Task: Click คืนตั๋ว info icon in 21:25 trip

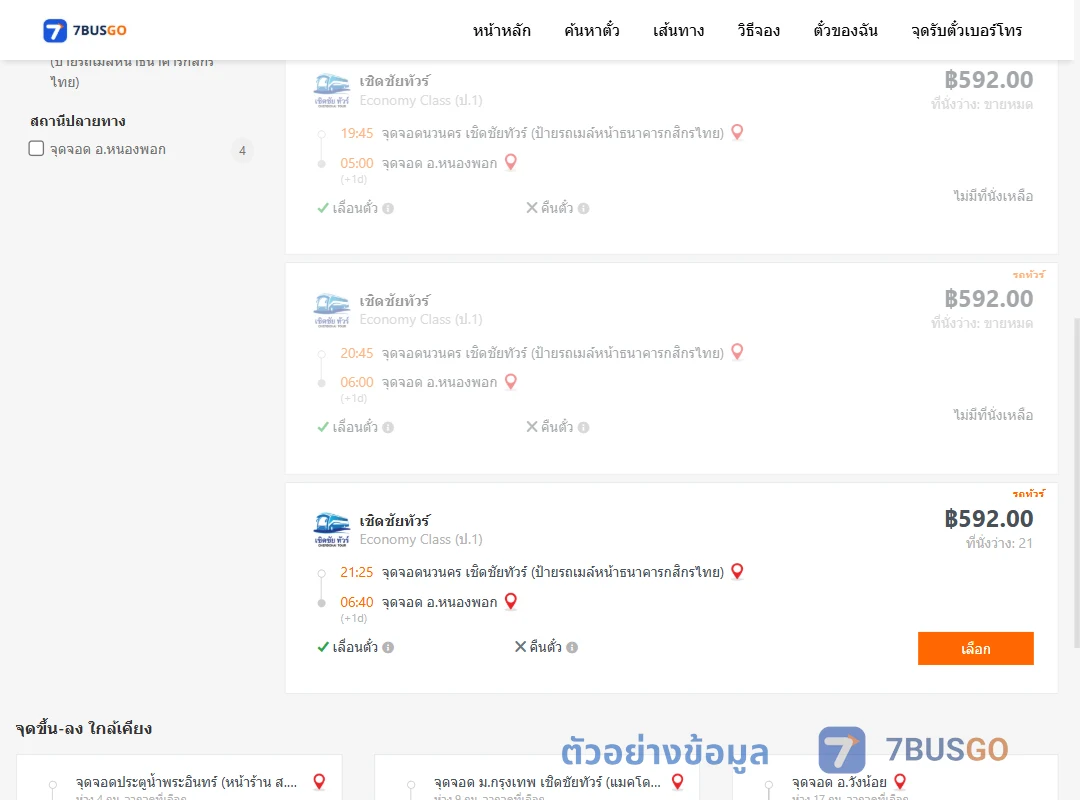Action: [572, 647]
